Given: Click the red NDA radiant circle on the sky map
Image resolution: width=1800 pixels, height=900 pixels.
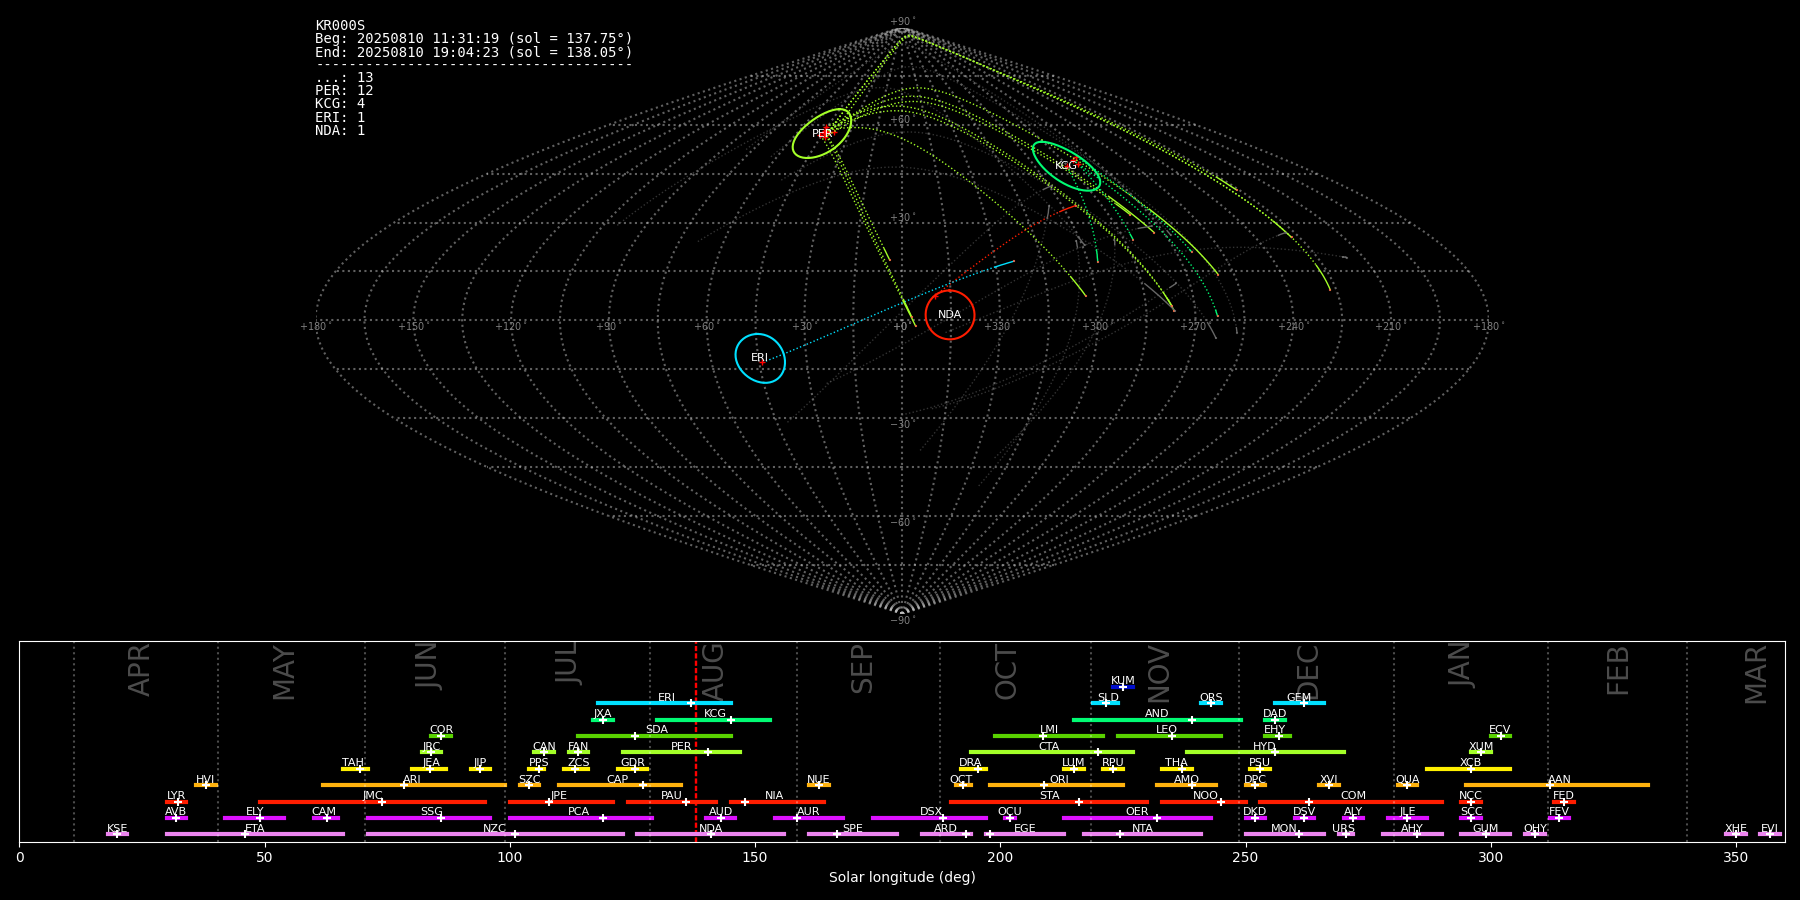Looking at the screenshot, I should pyautogui.click(x=950, y=315).
